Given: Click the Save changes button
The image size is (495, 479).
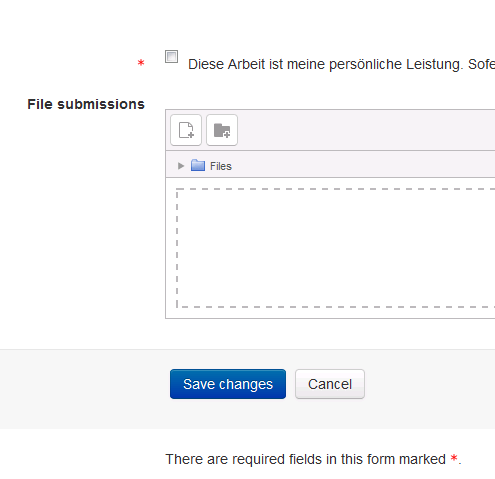Looking at the screenshot, I should 228,384.
